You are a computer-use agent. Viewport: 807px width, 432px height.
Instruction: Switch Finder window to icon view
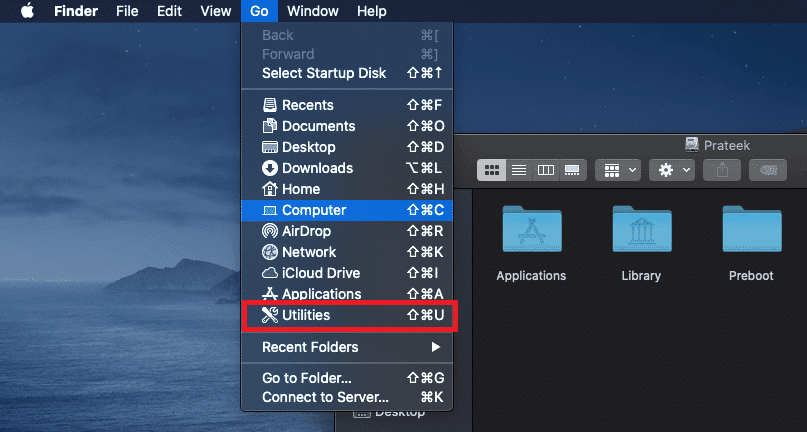[x=492, y=170]
